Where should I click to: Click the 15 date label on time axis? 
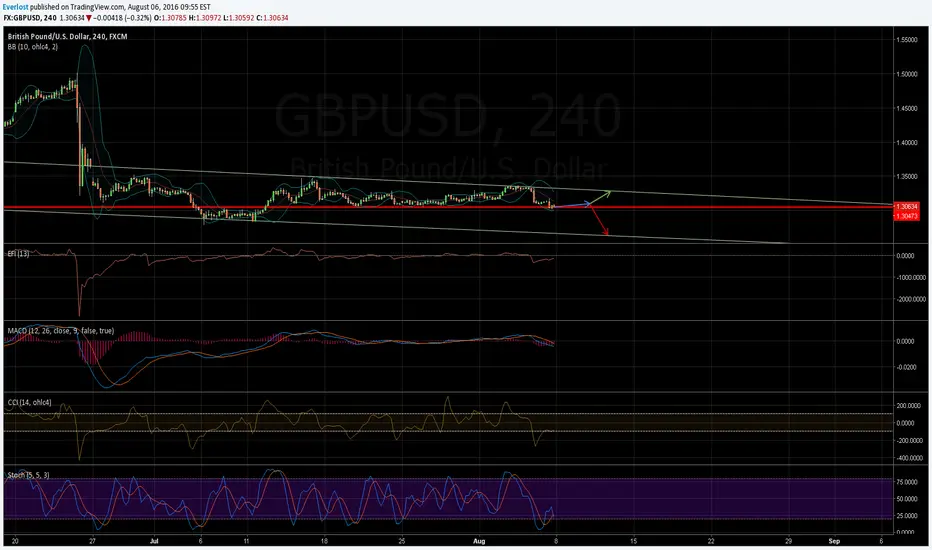[634, 541]
